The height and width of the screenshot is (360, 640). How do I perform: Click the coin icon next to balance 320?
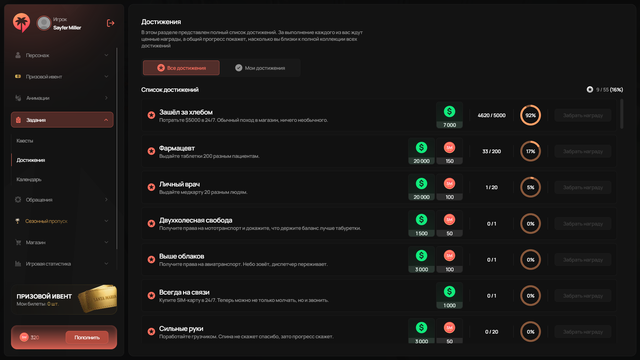24,337
